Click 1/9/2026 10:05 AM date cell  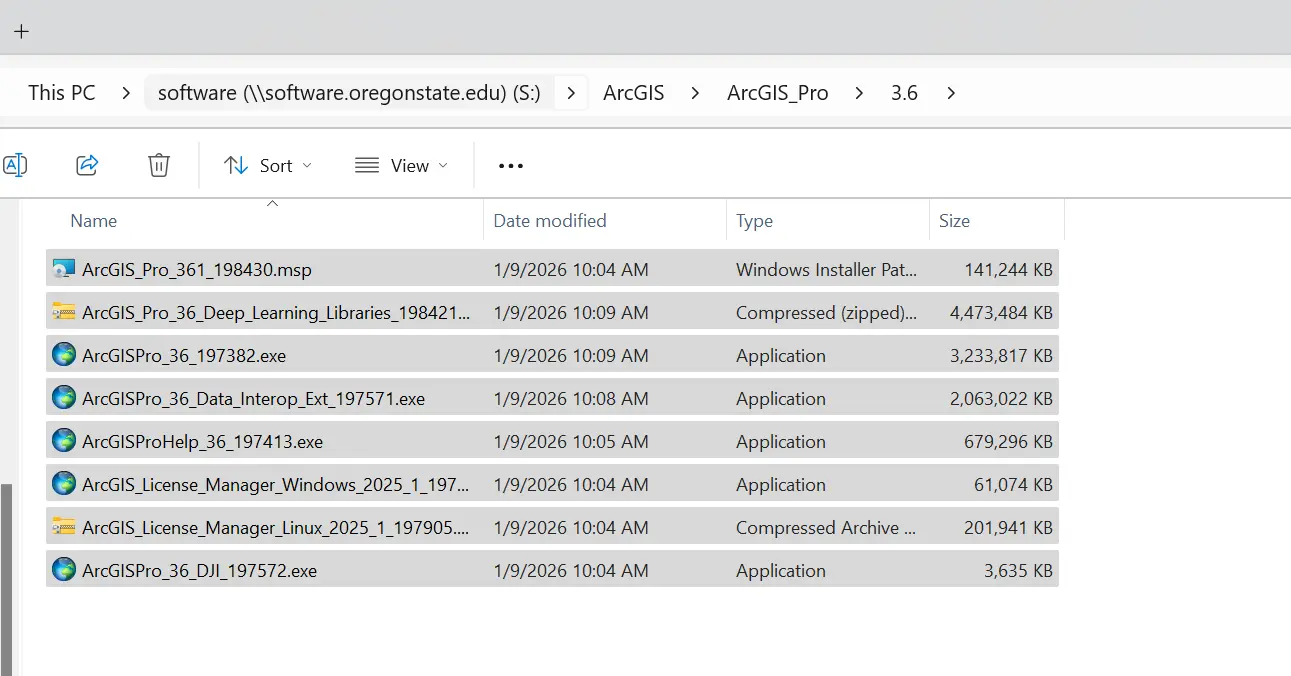[x=570, y=441]
